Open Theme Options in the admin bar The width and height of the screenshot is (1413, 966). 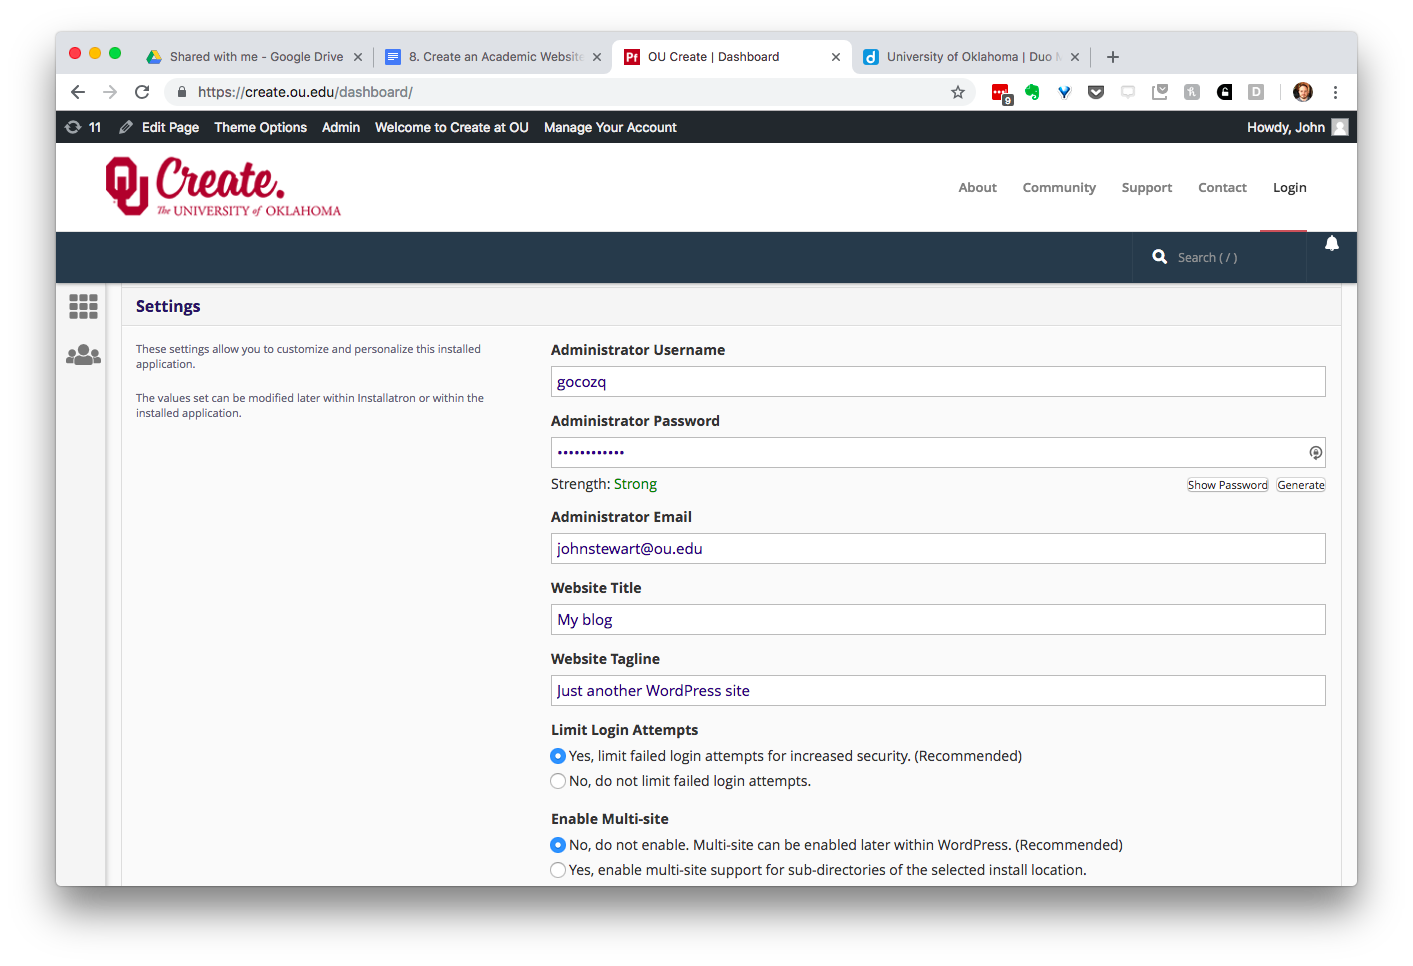[260, 127]
